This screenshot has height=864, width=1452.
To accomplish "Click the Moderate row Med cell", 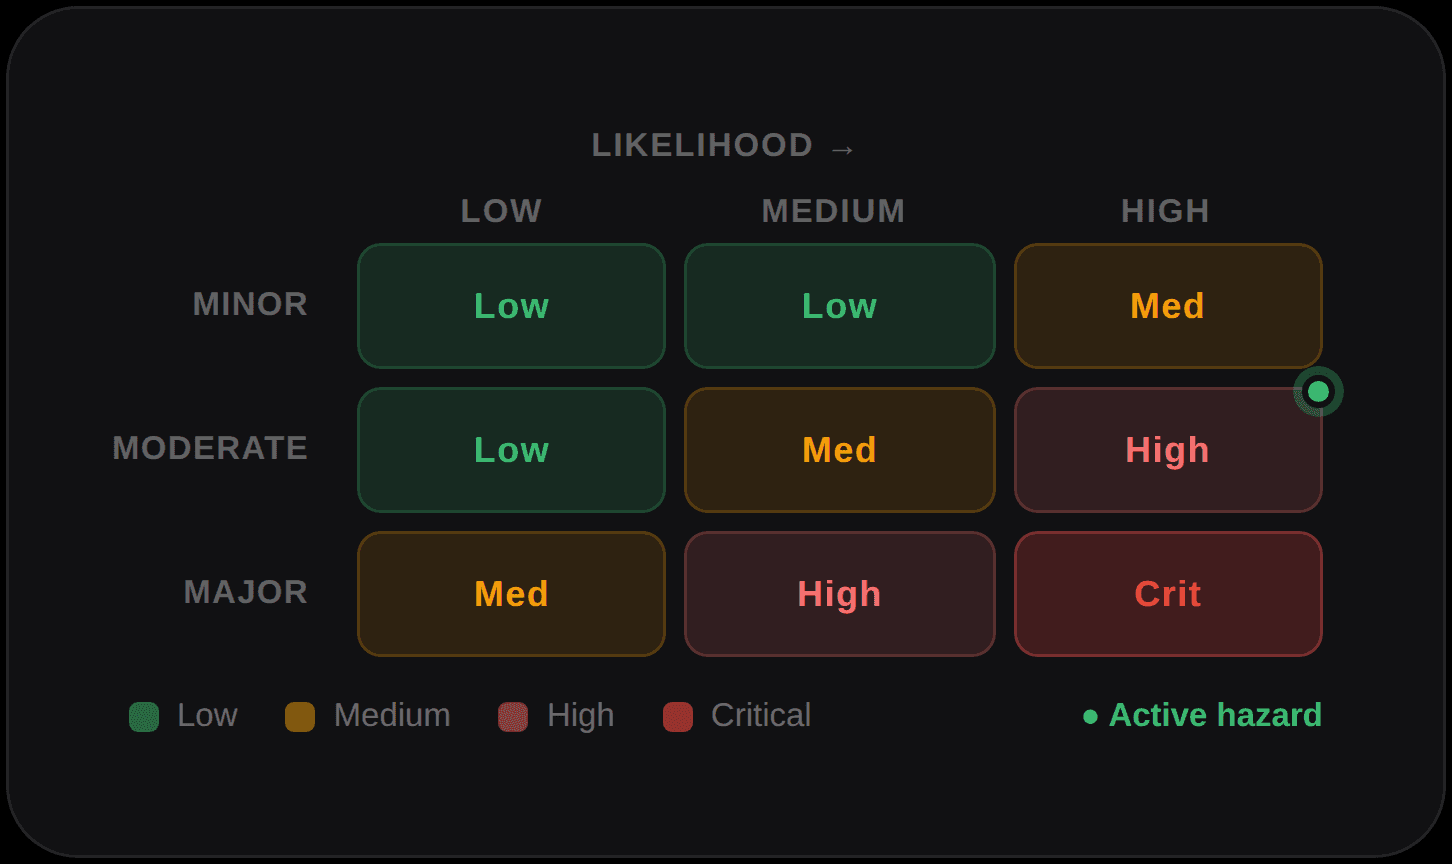I will click(840, 450).
